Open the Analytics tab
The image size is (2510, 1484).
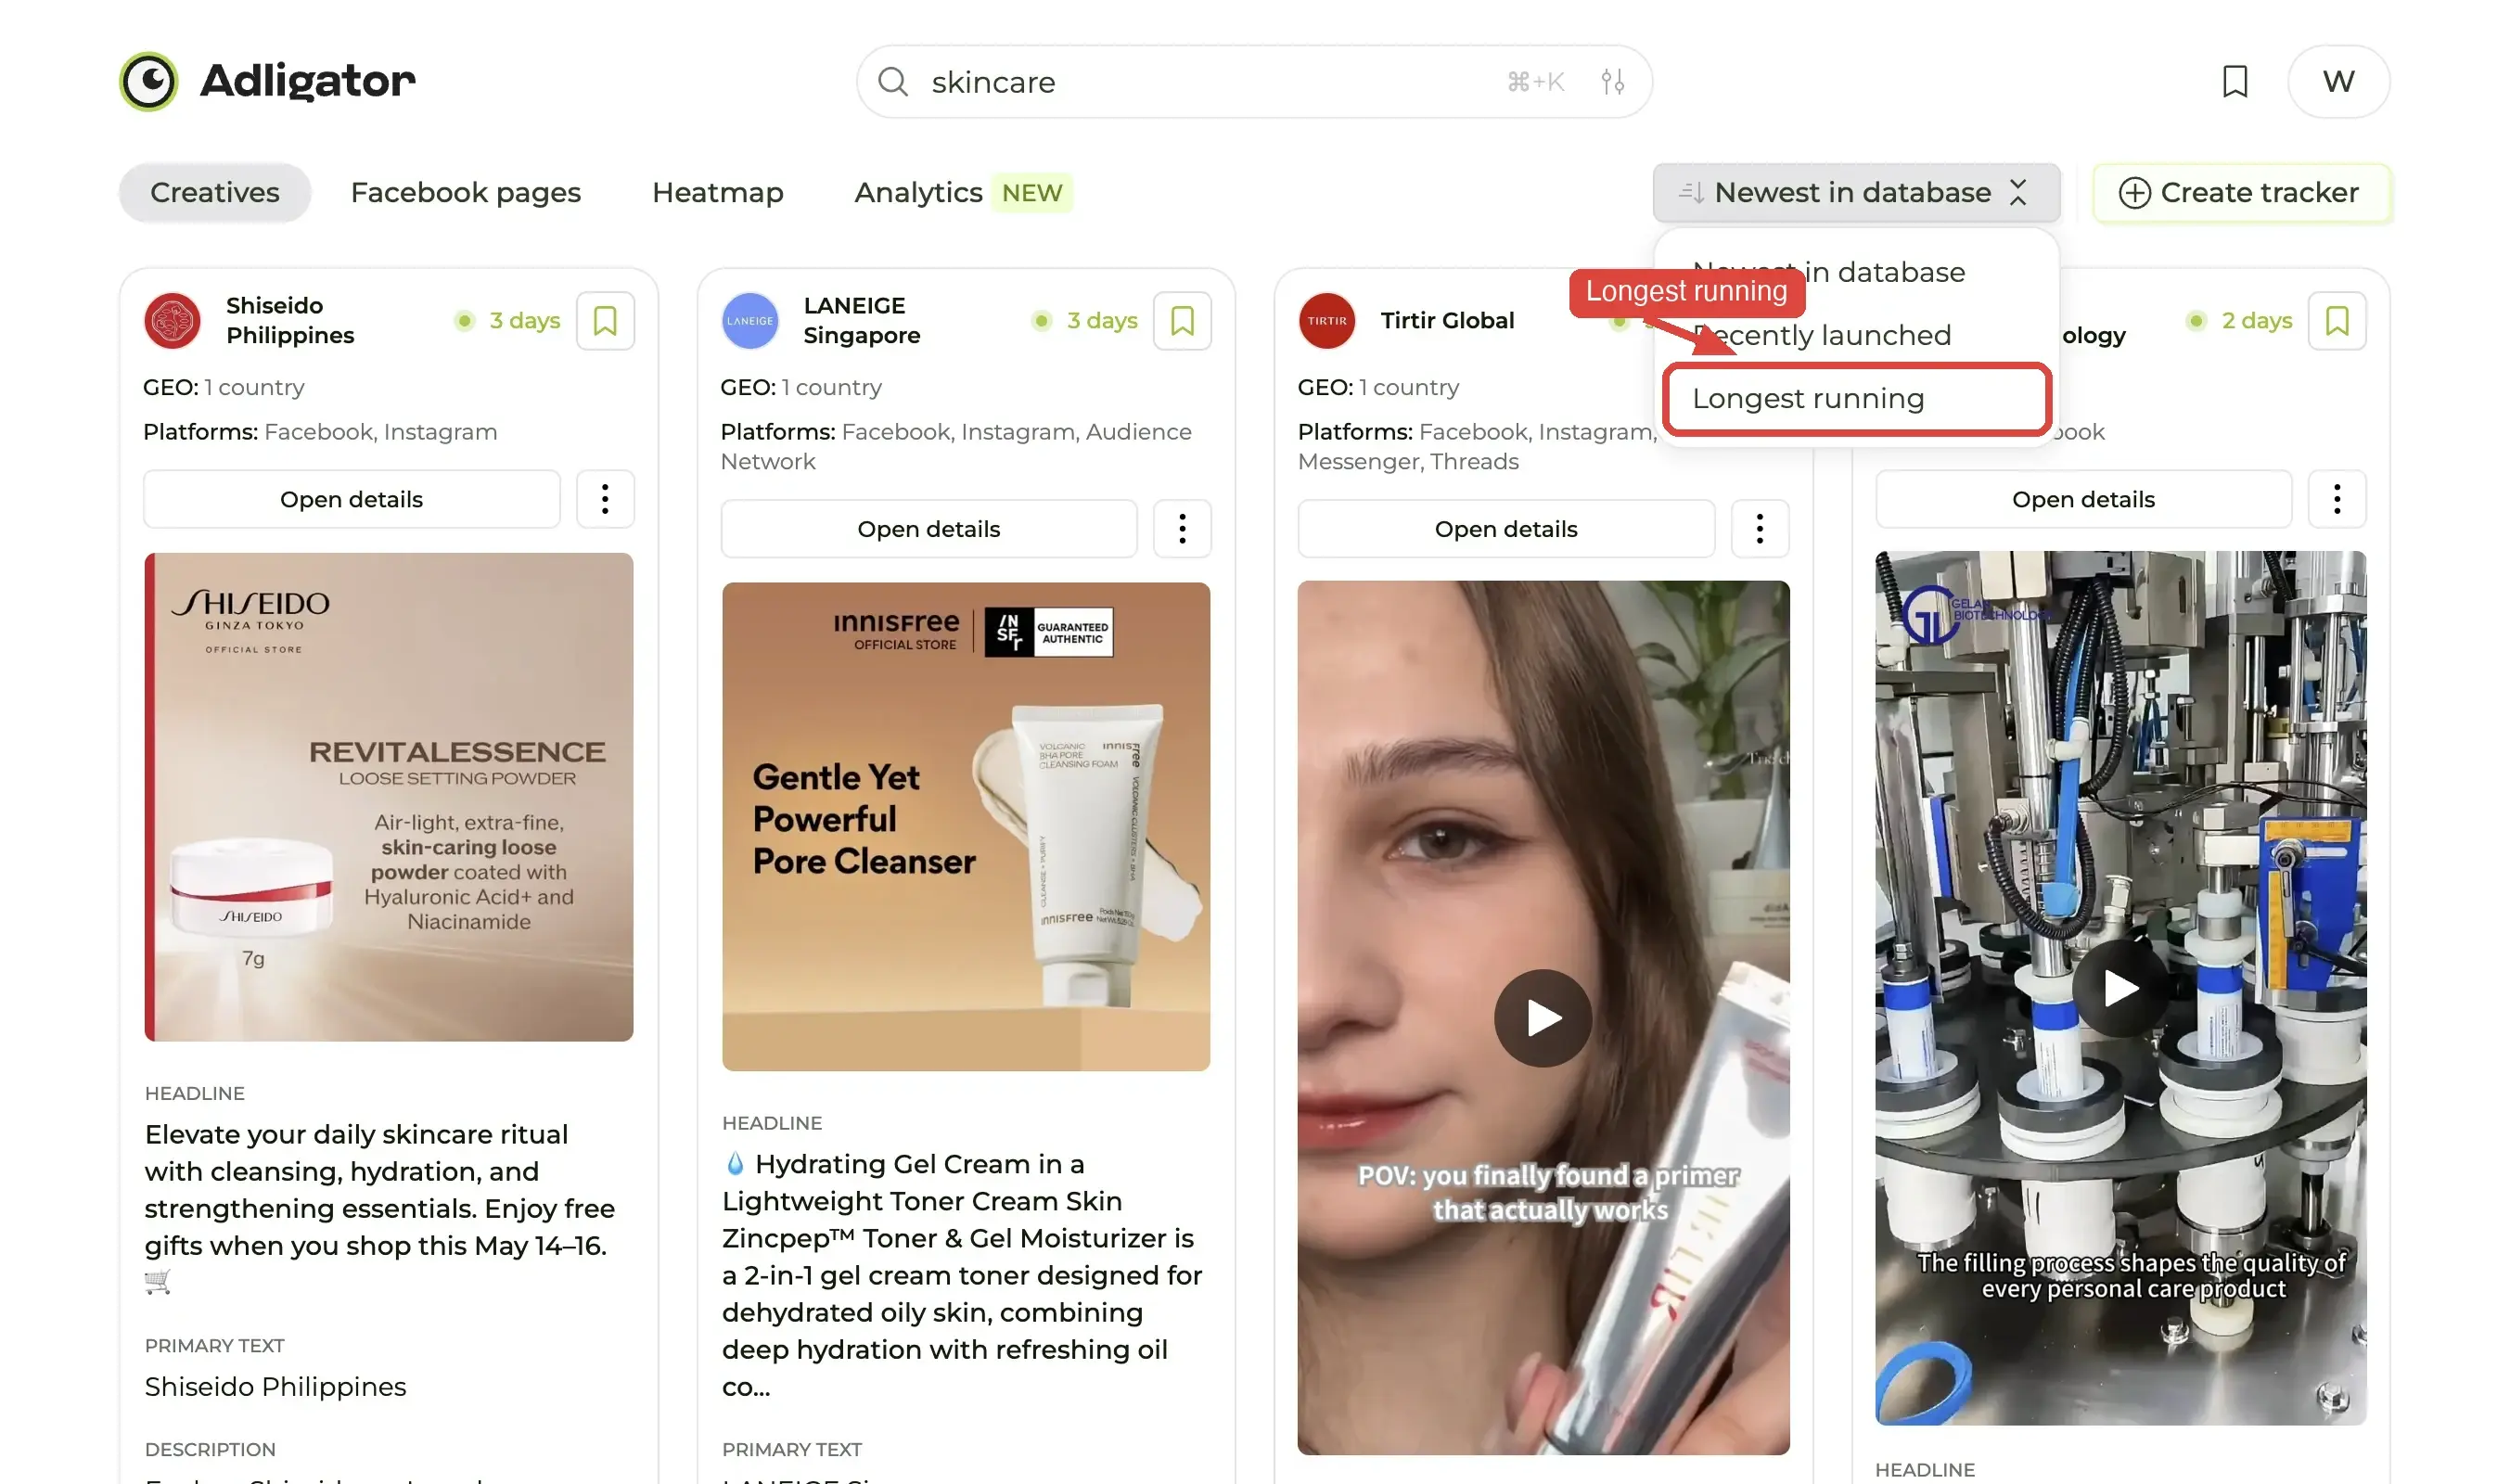coord(918,193)
